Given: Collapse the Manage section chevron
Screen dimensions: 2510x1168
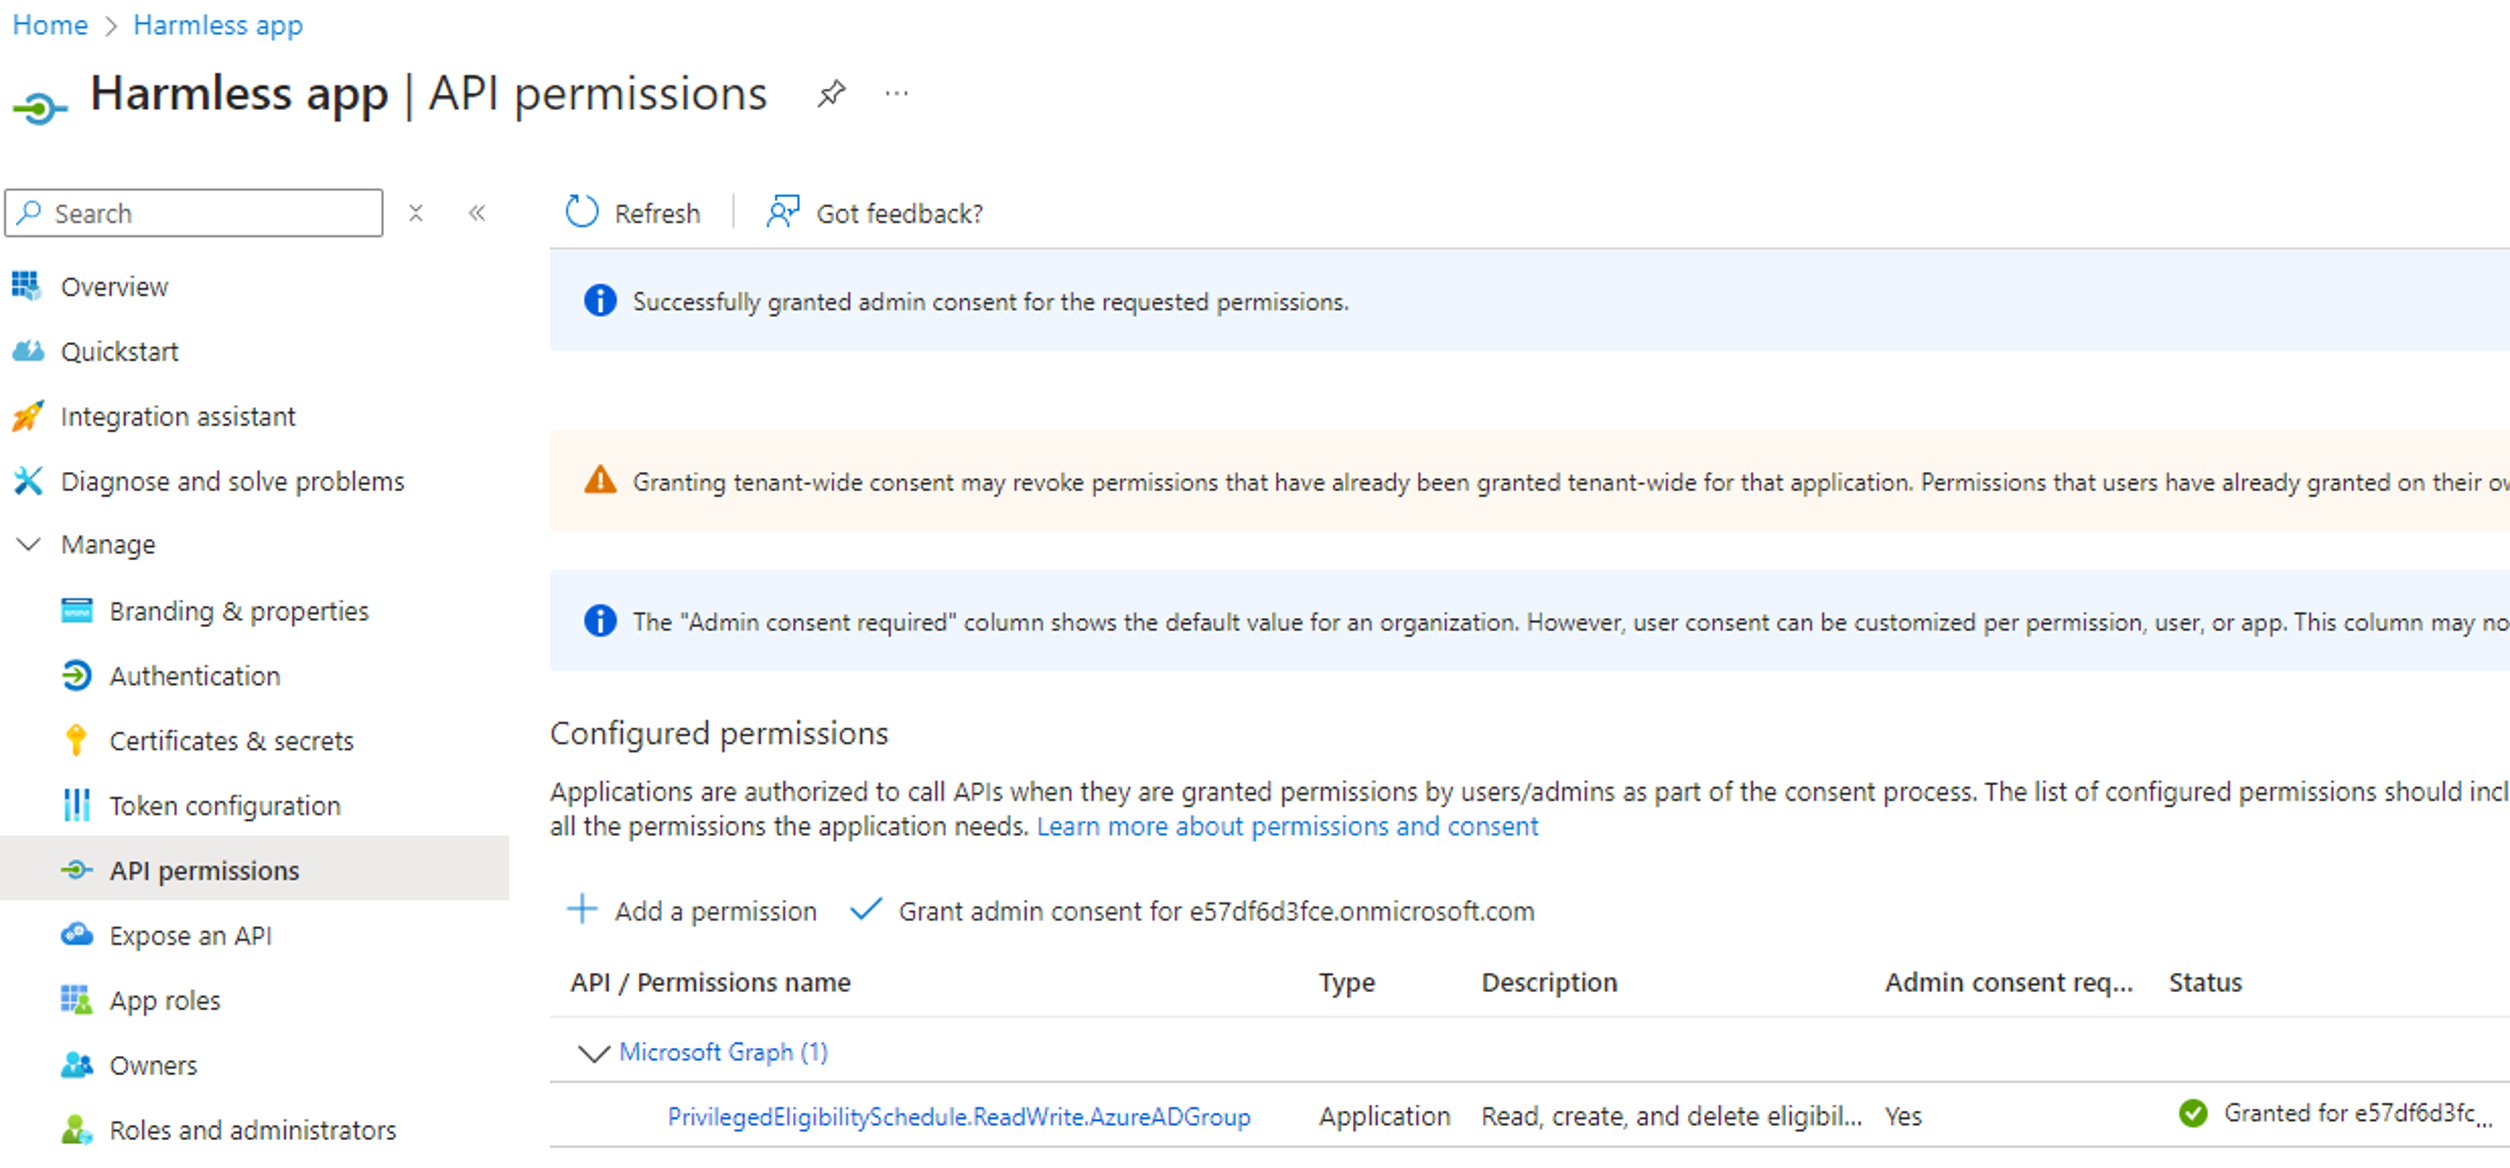Looking at the screenshot, I should click(x=29, y=544).
